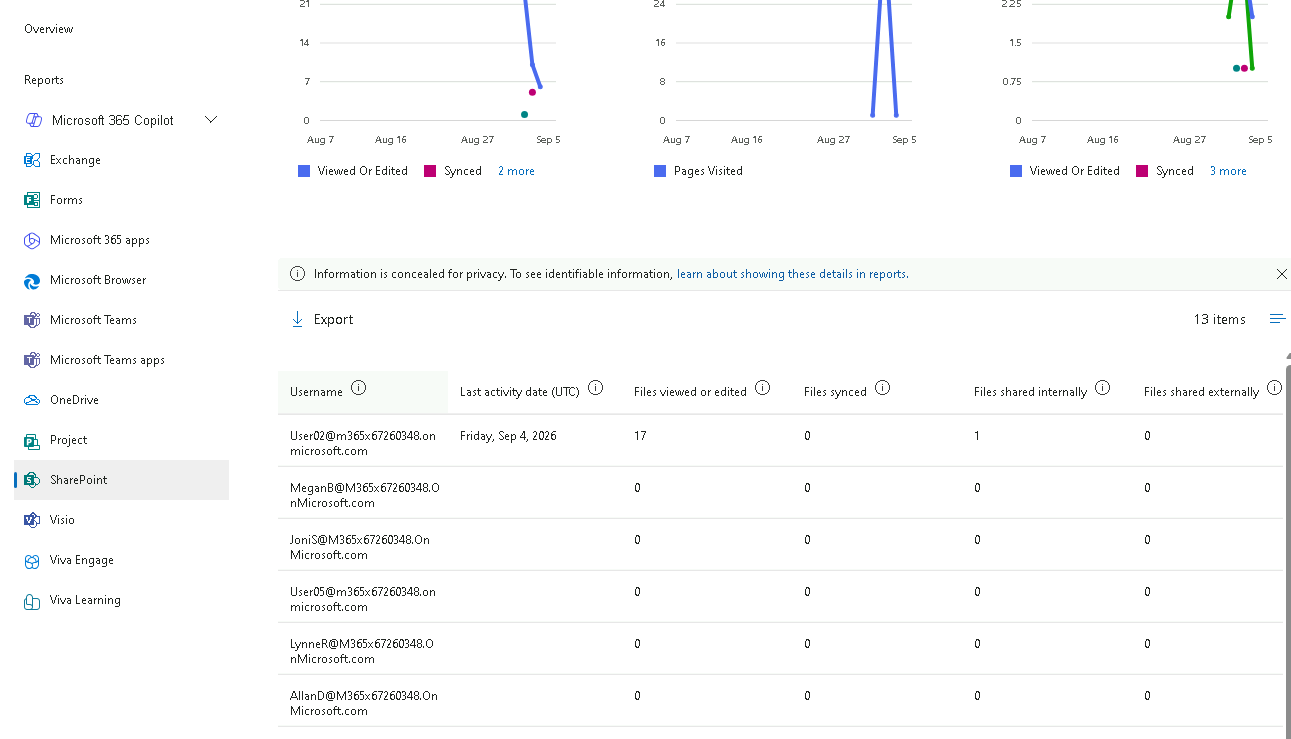This screenshot has width=1291, height=739.
Task: Toggle magenta Synced legend swatch in third chart
Action: tap(1142, 171)
